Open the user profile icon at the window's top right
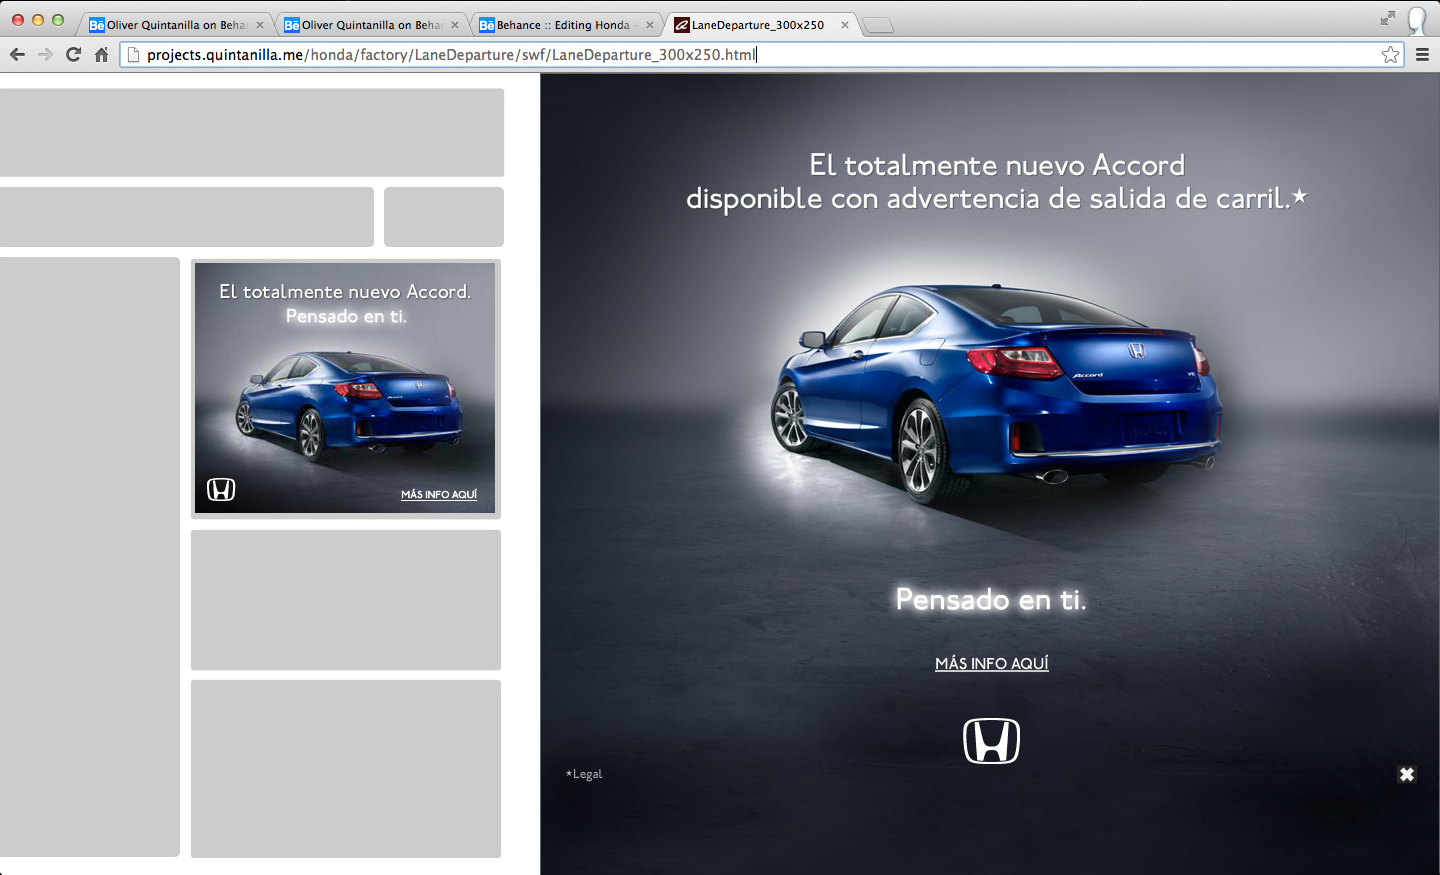The image size is (1440, 875). point(1417,20)
